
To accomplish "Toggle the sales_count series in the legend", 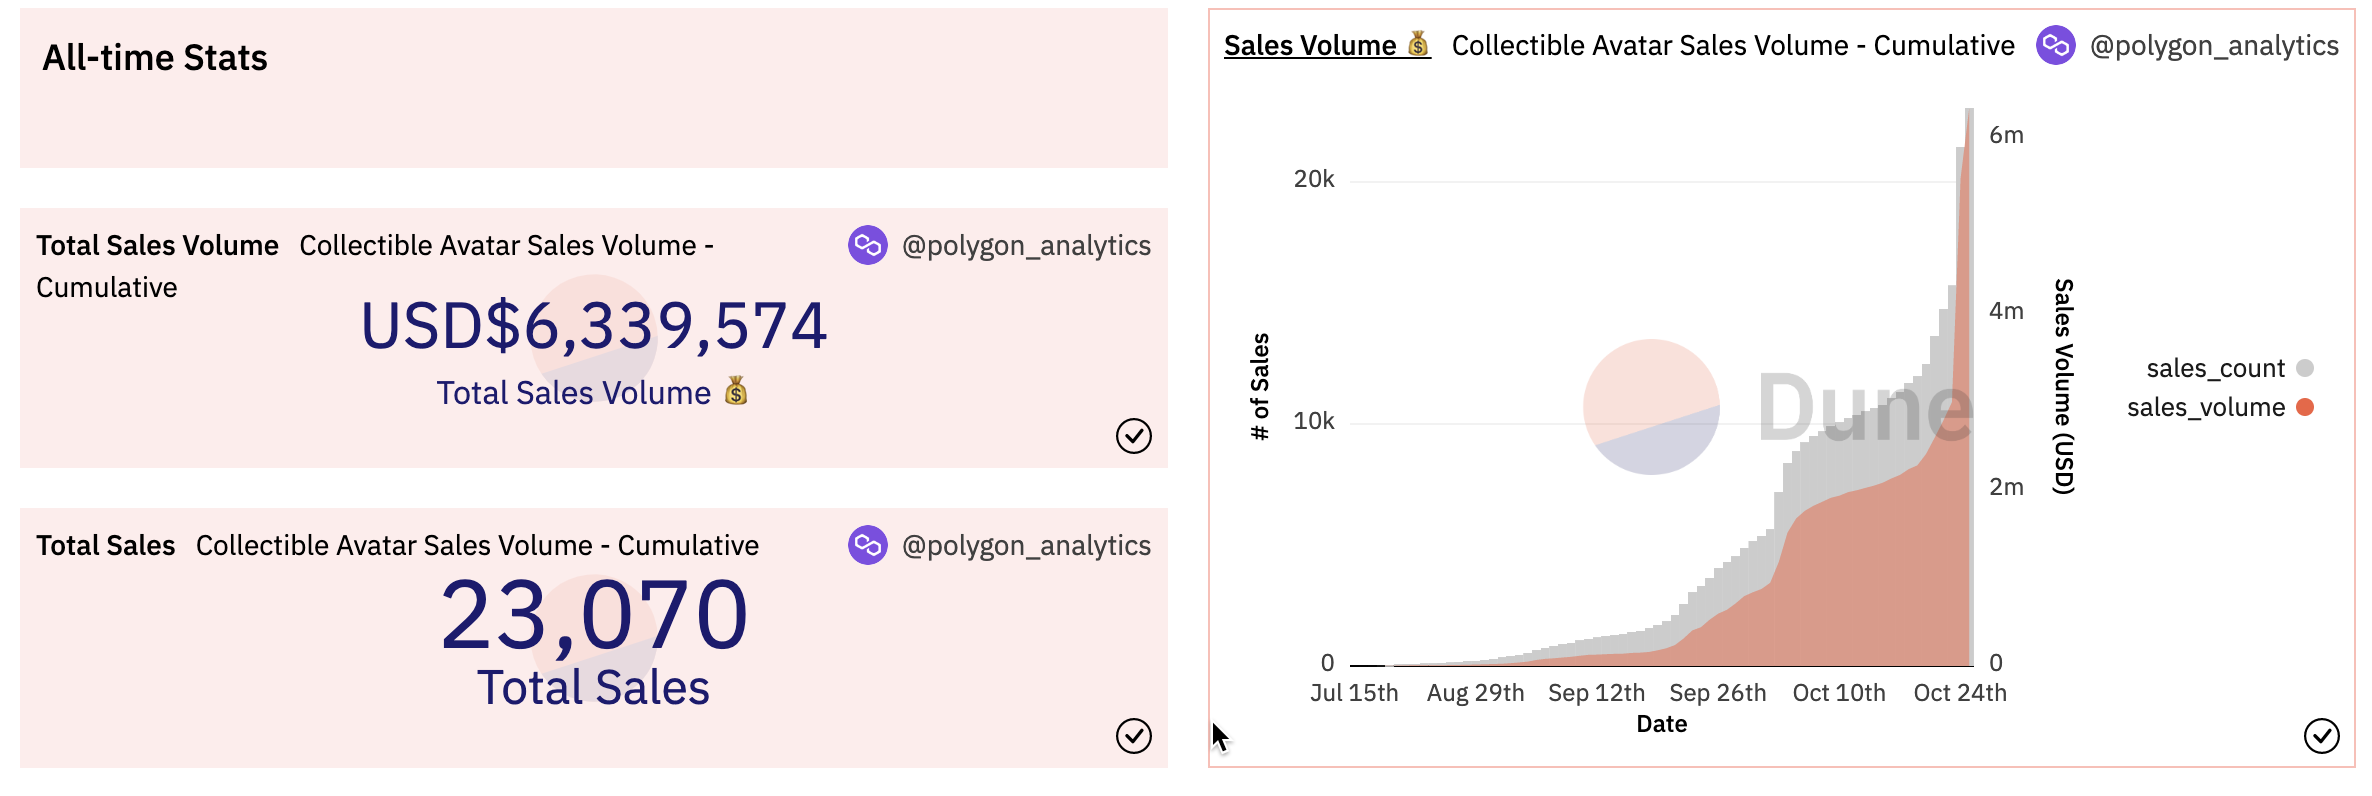I will [x=2216, y=368].
